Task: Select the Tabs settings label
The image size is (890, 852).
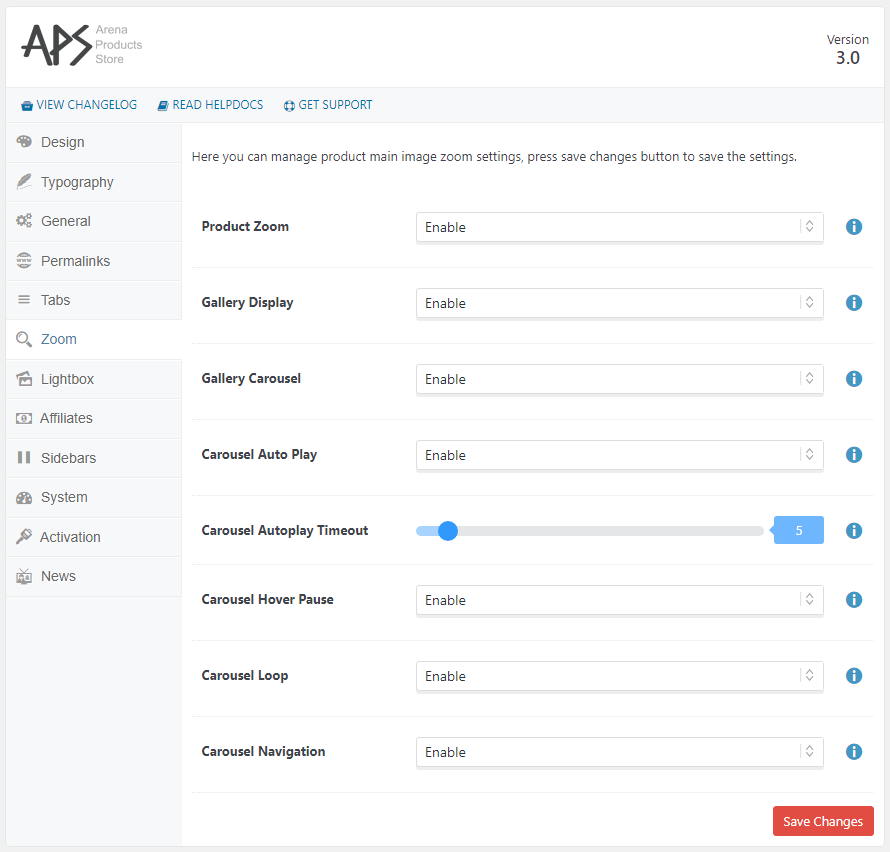Action: [56, 300]
